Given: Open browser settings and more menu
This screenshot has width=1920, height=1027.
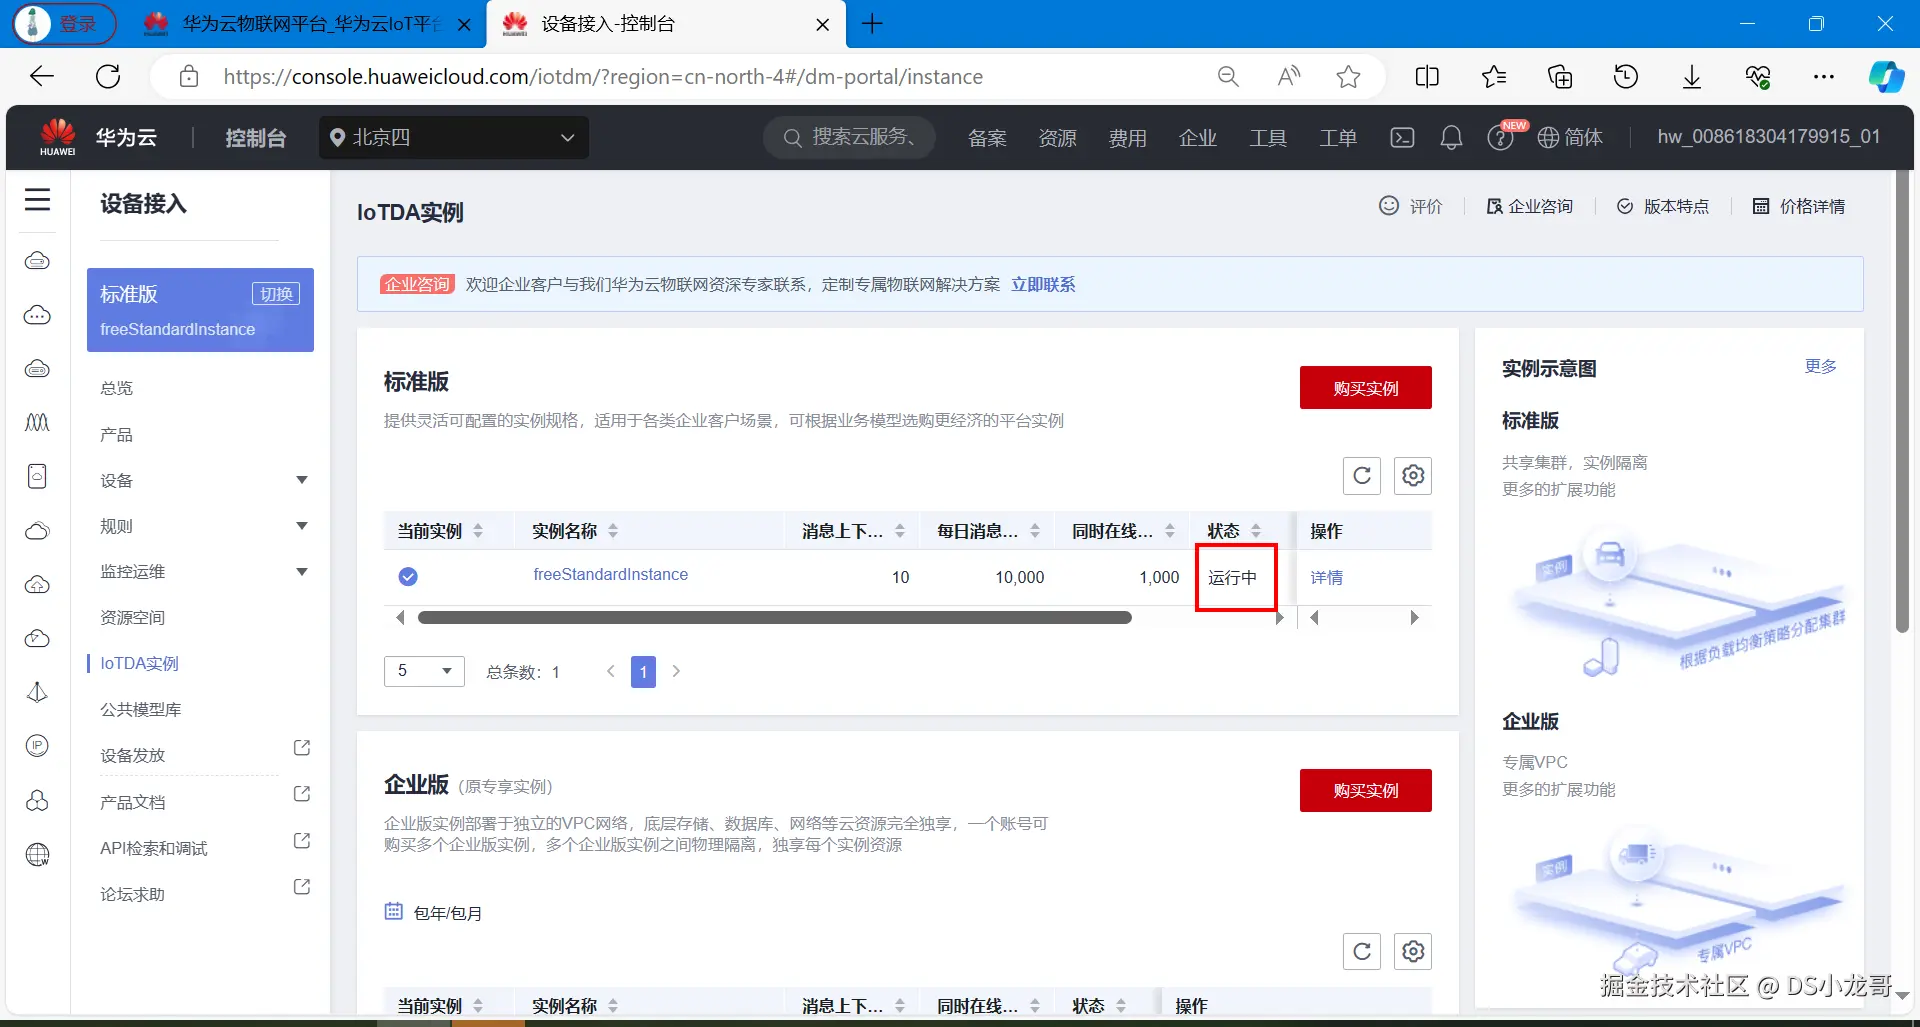Looking at the screenshot, I should 1824,77.
